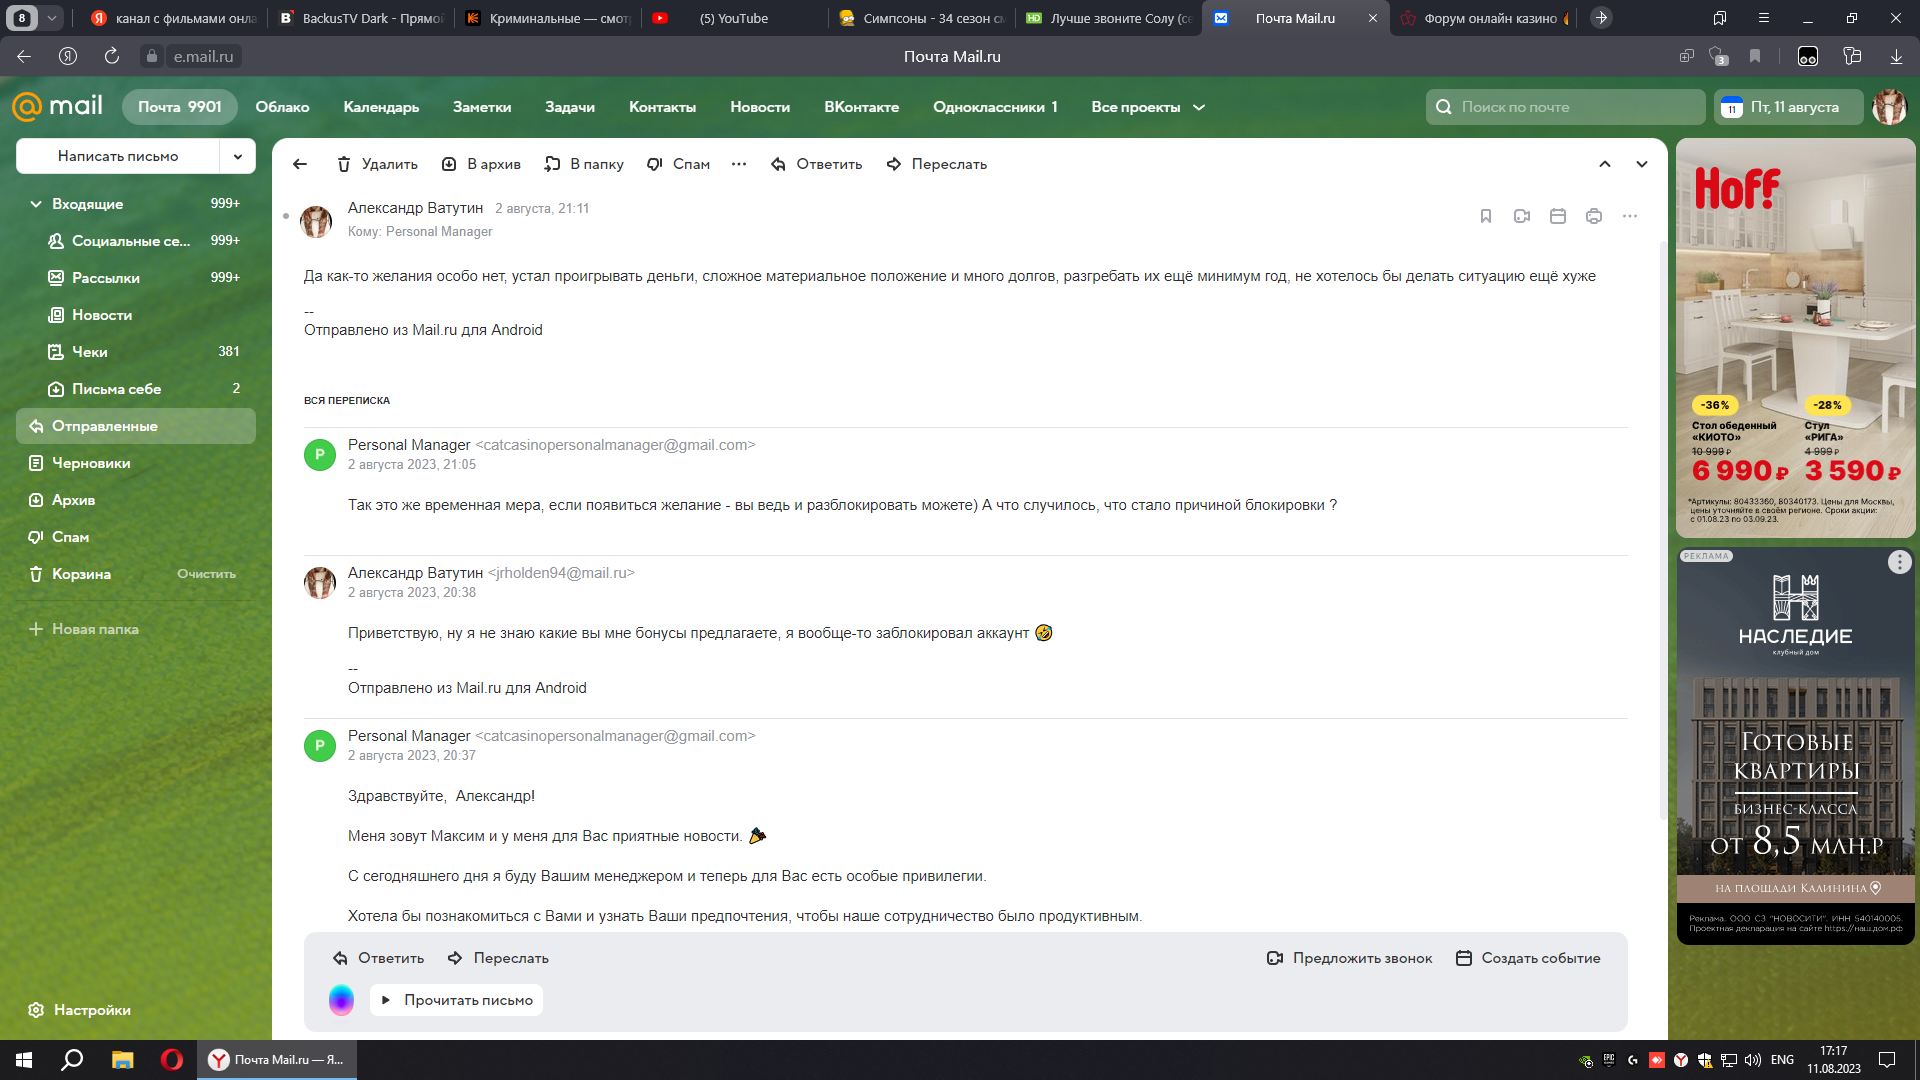This screenshot has width=1920, height=1080.
Task: Open Windows Start menu
Action: click(x=24, y=1060)
